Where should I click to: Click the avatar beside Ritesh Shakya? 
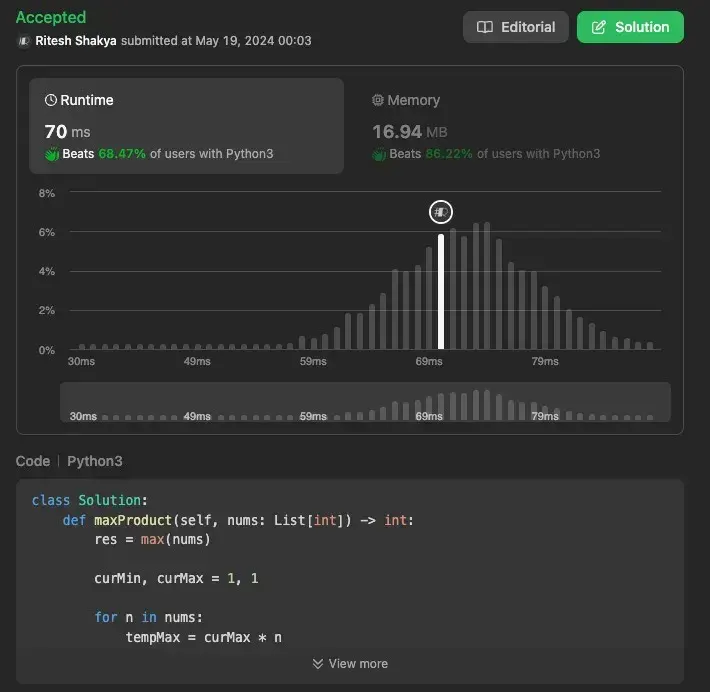coord(24,41)
